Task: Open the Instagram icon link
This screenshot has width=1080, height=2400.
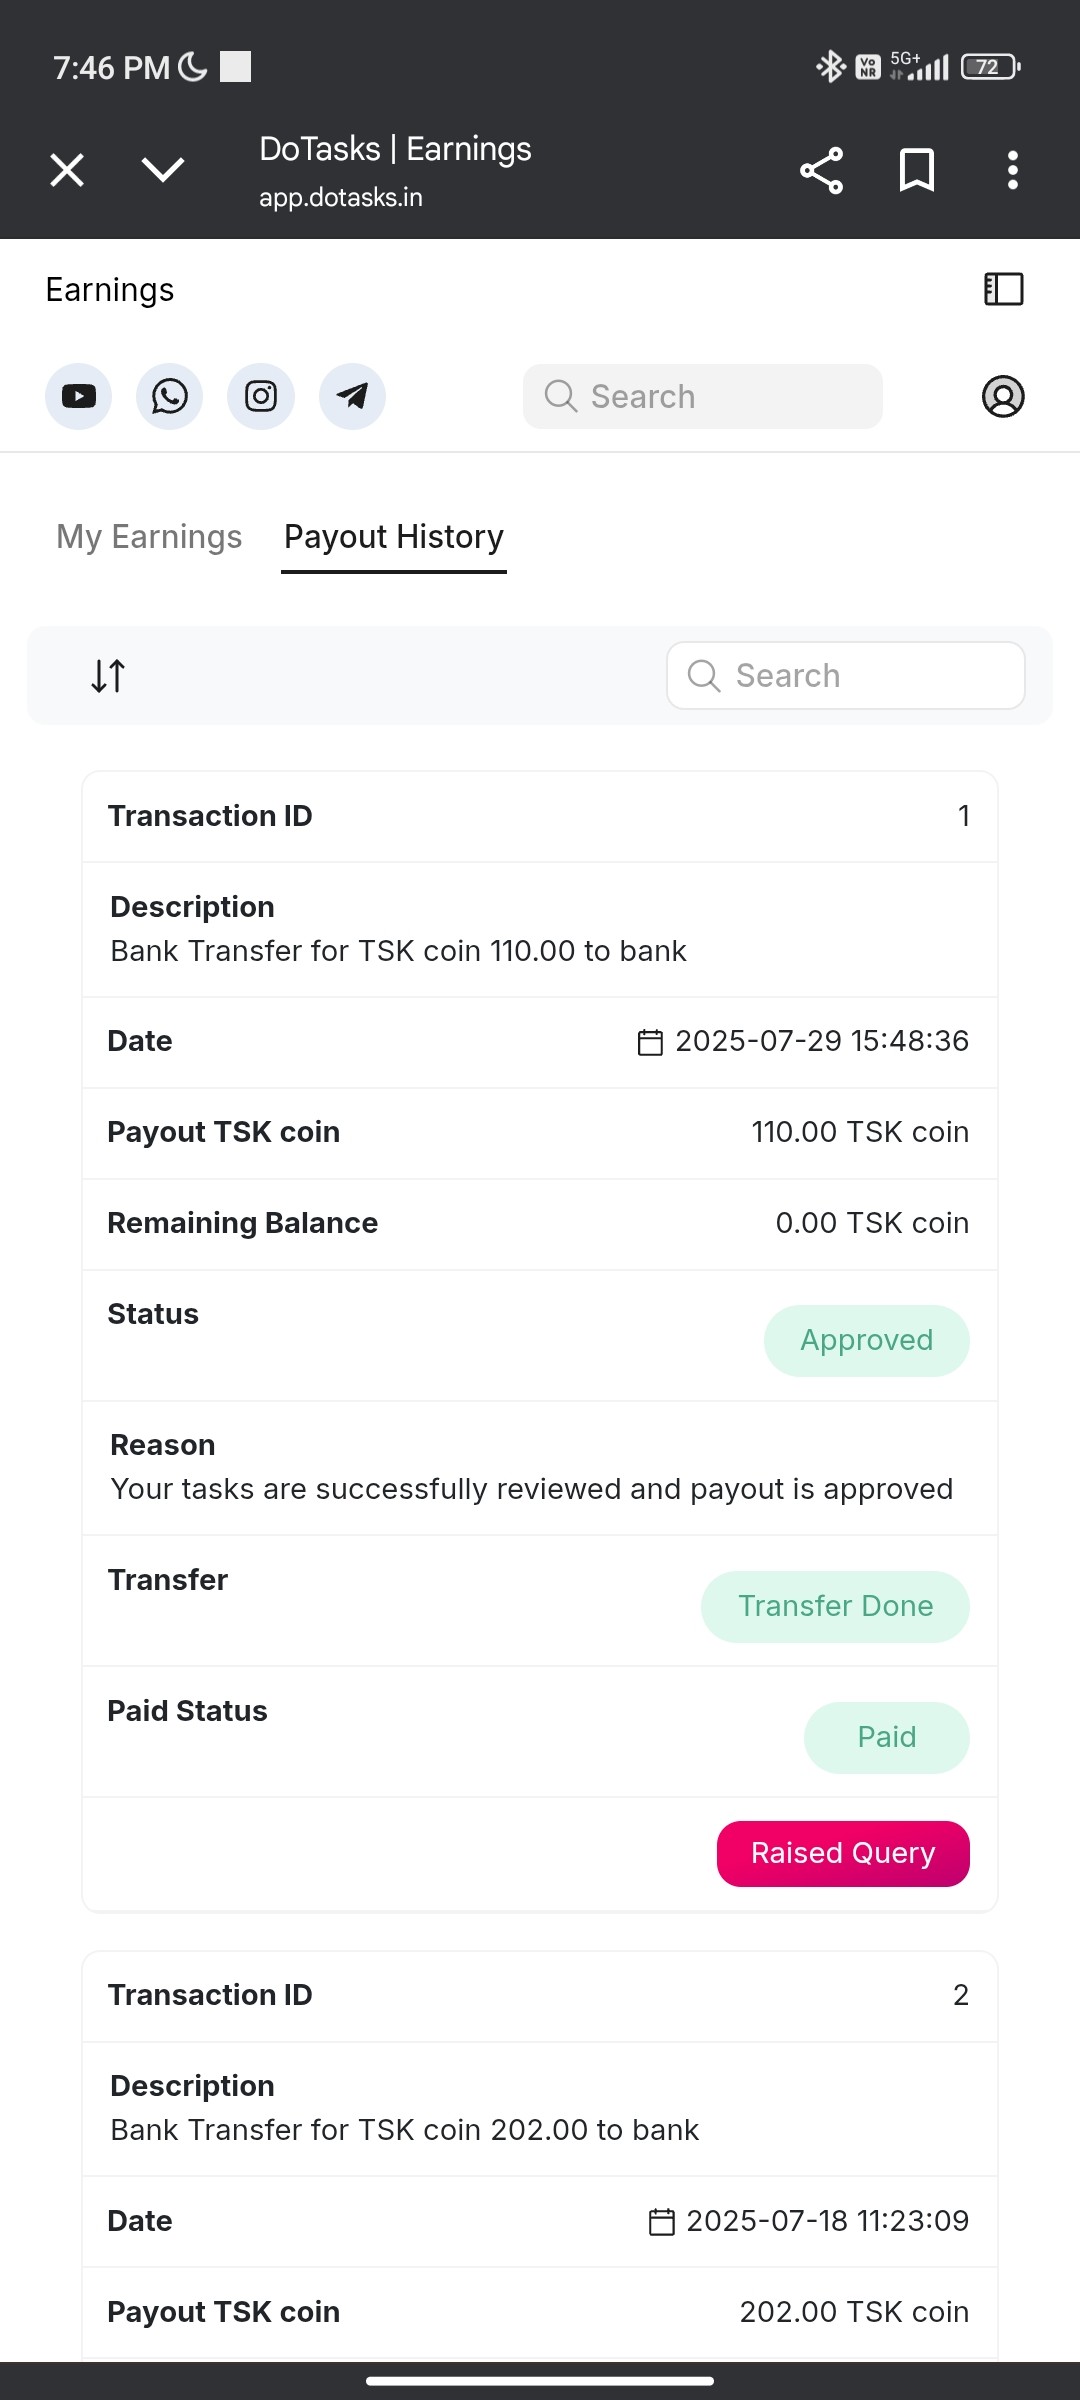Action: pyautogui.click(x=261, y=396)
